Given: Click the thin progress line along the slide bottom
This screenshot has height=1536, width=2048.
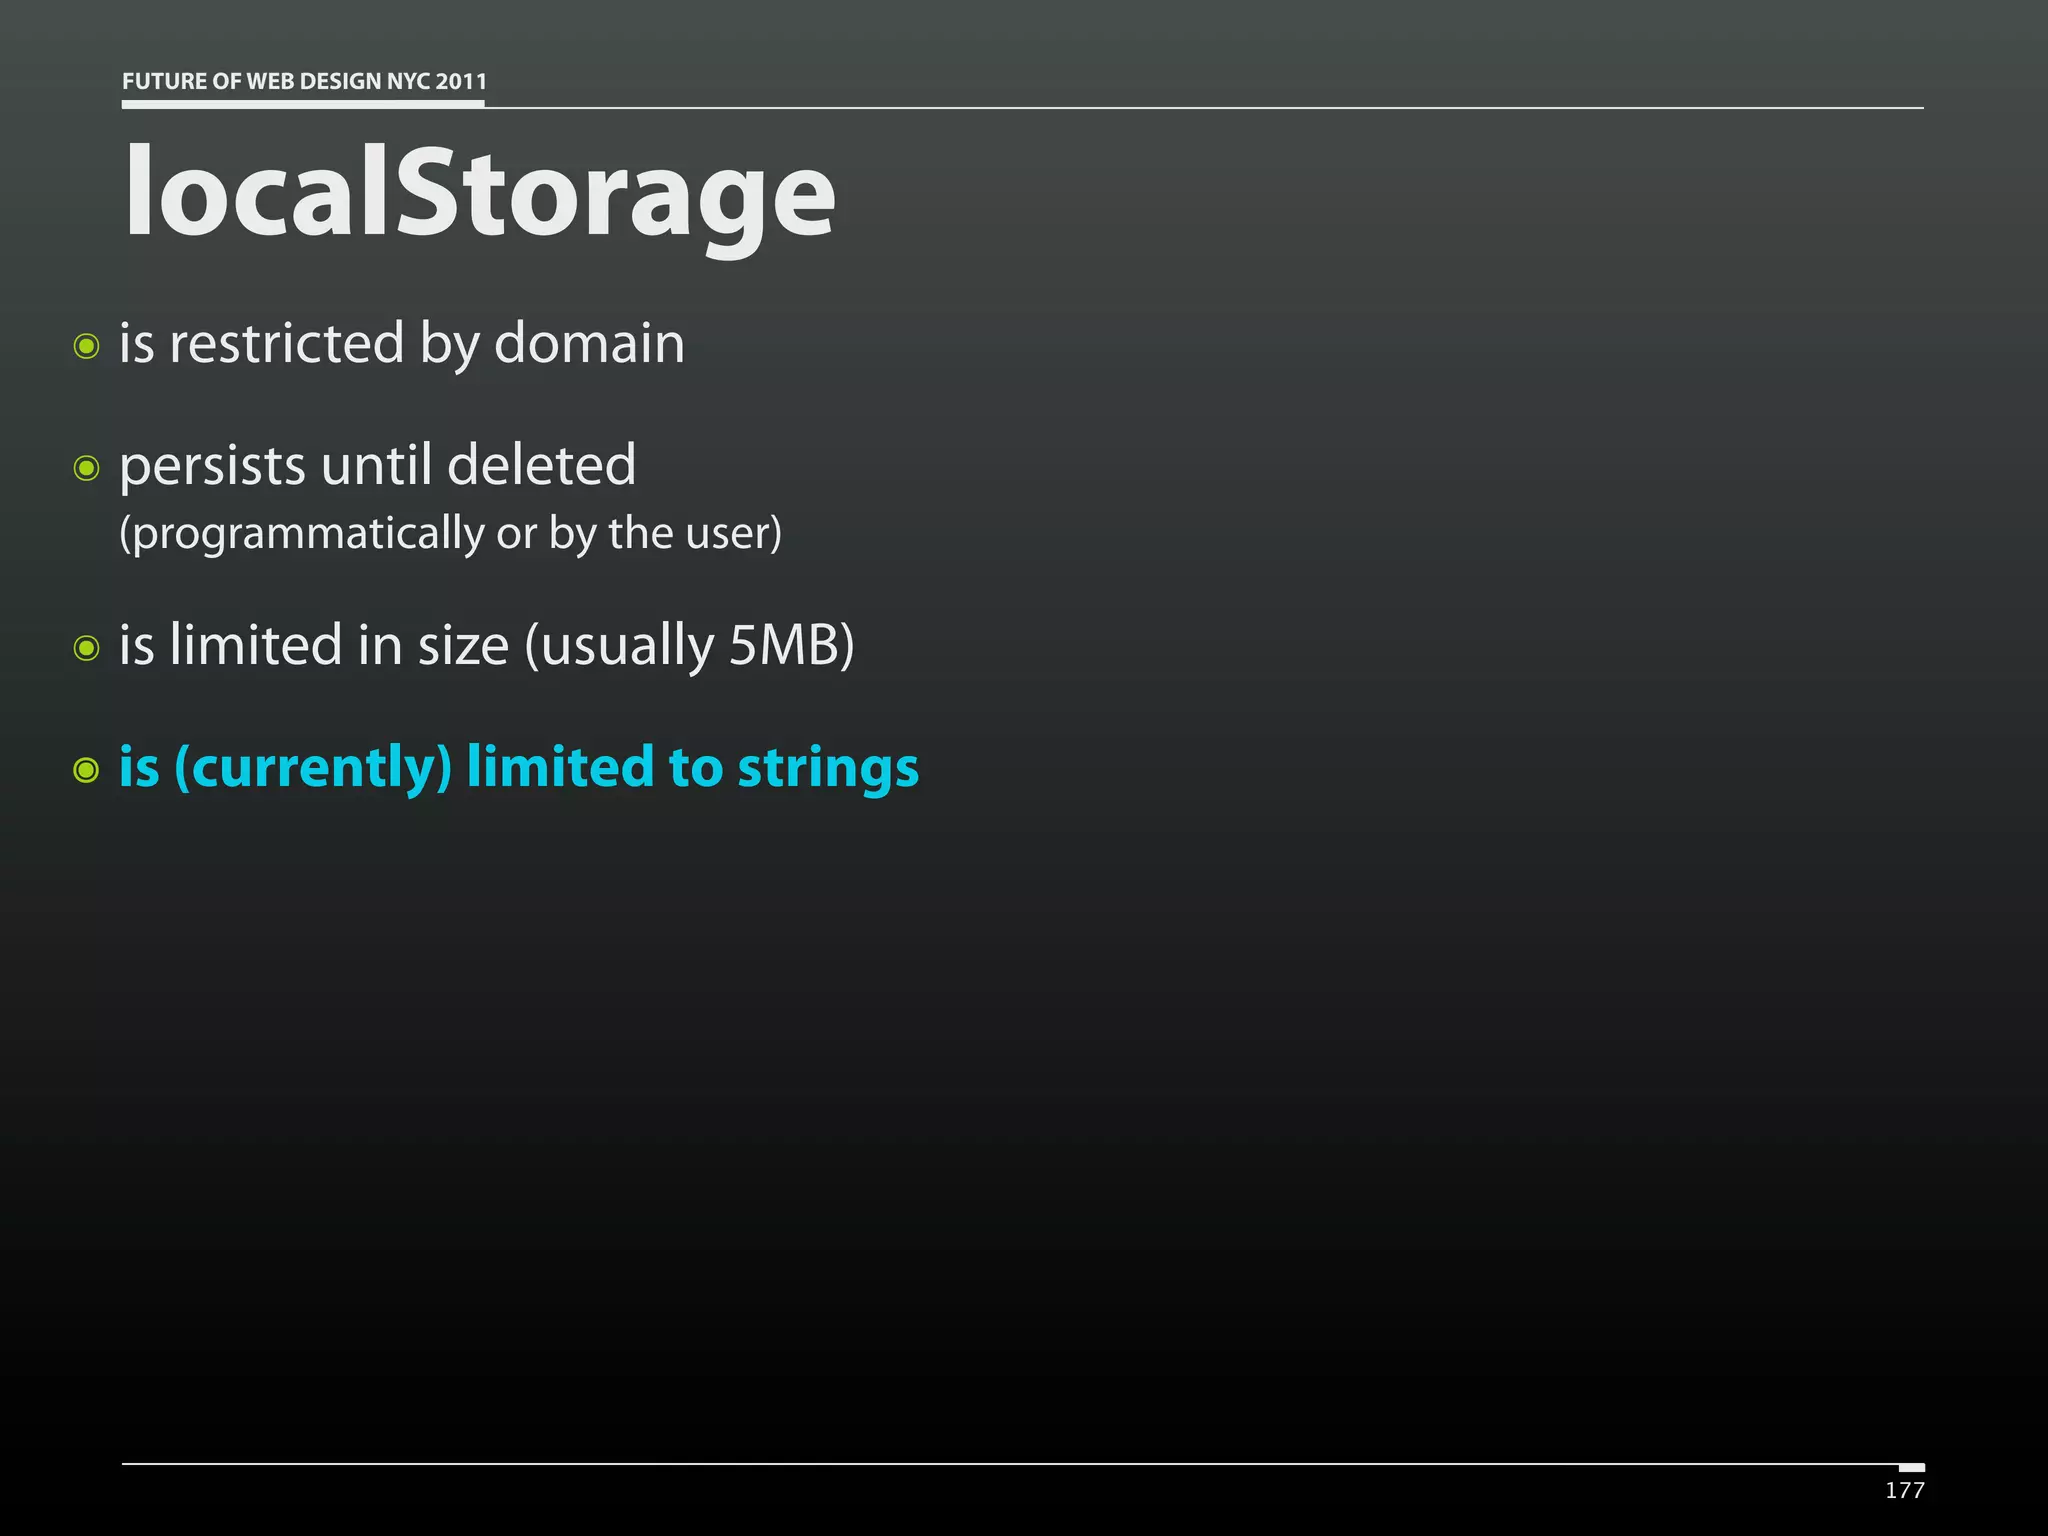Looking at the screenshot, I should click(x=1010, y=1464).
